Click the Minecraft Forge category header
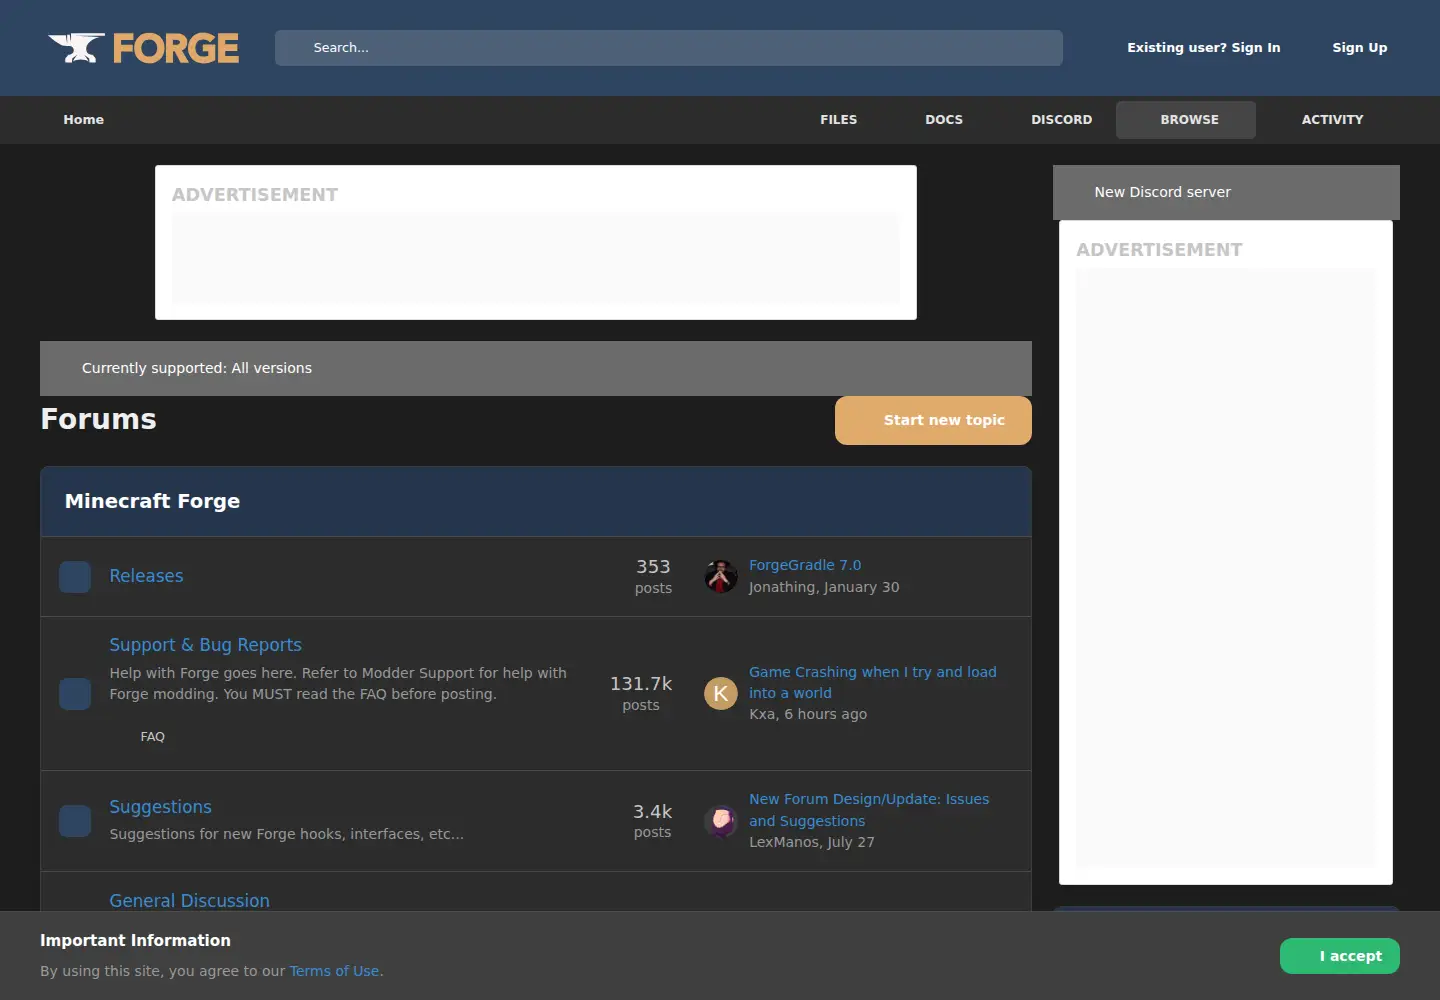 pyautogui.click(x=536, y=502)
